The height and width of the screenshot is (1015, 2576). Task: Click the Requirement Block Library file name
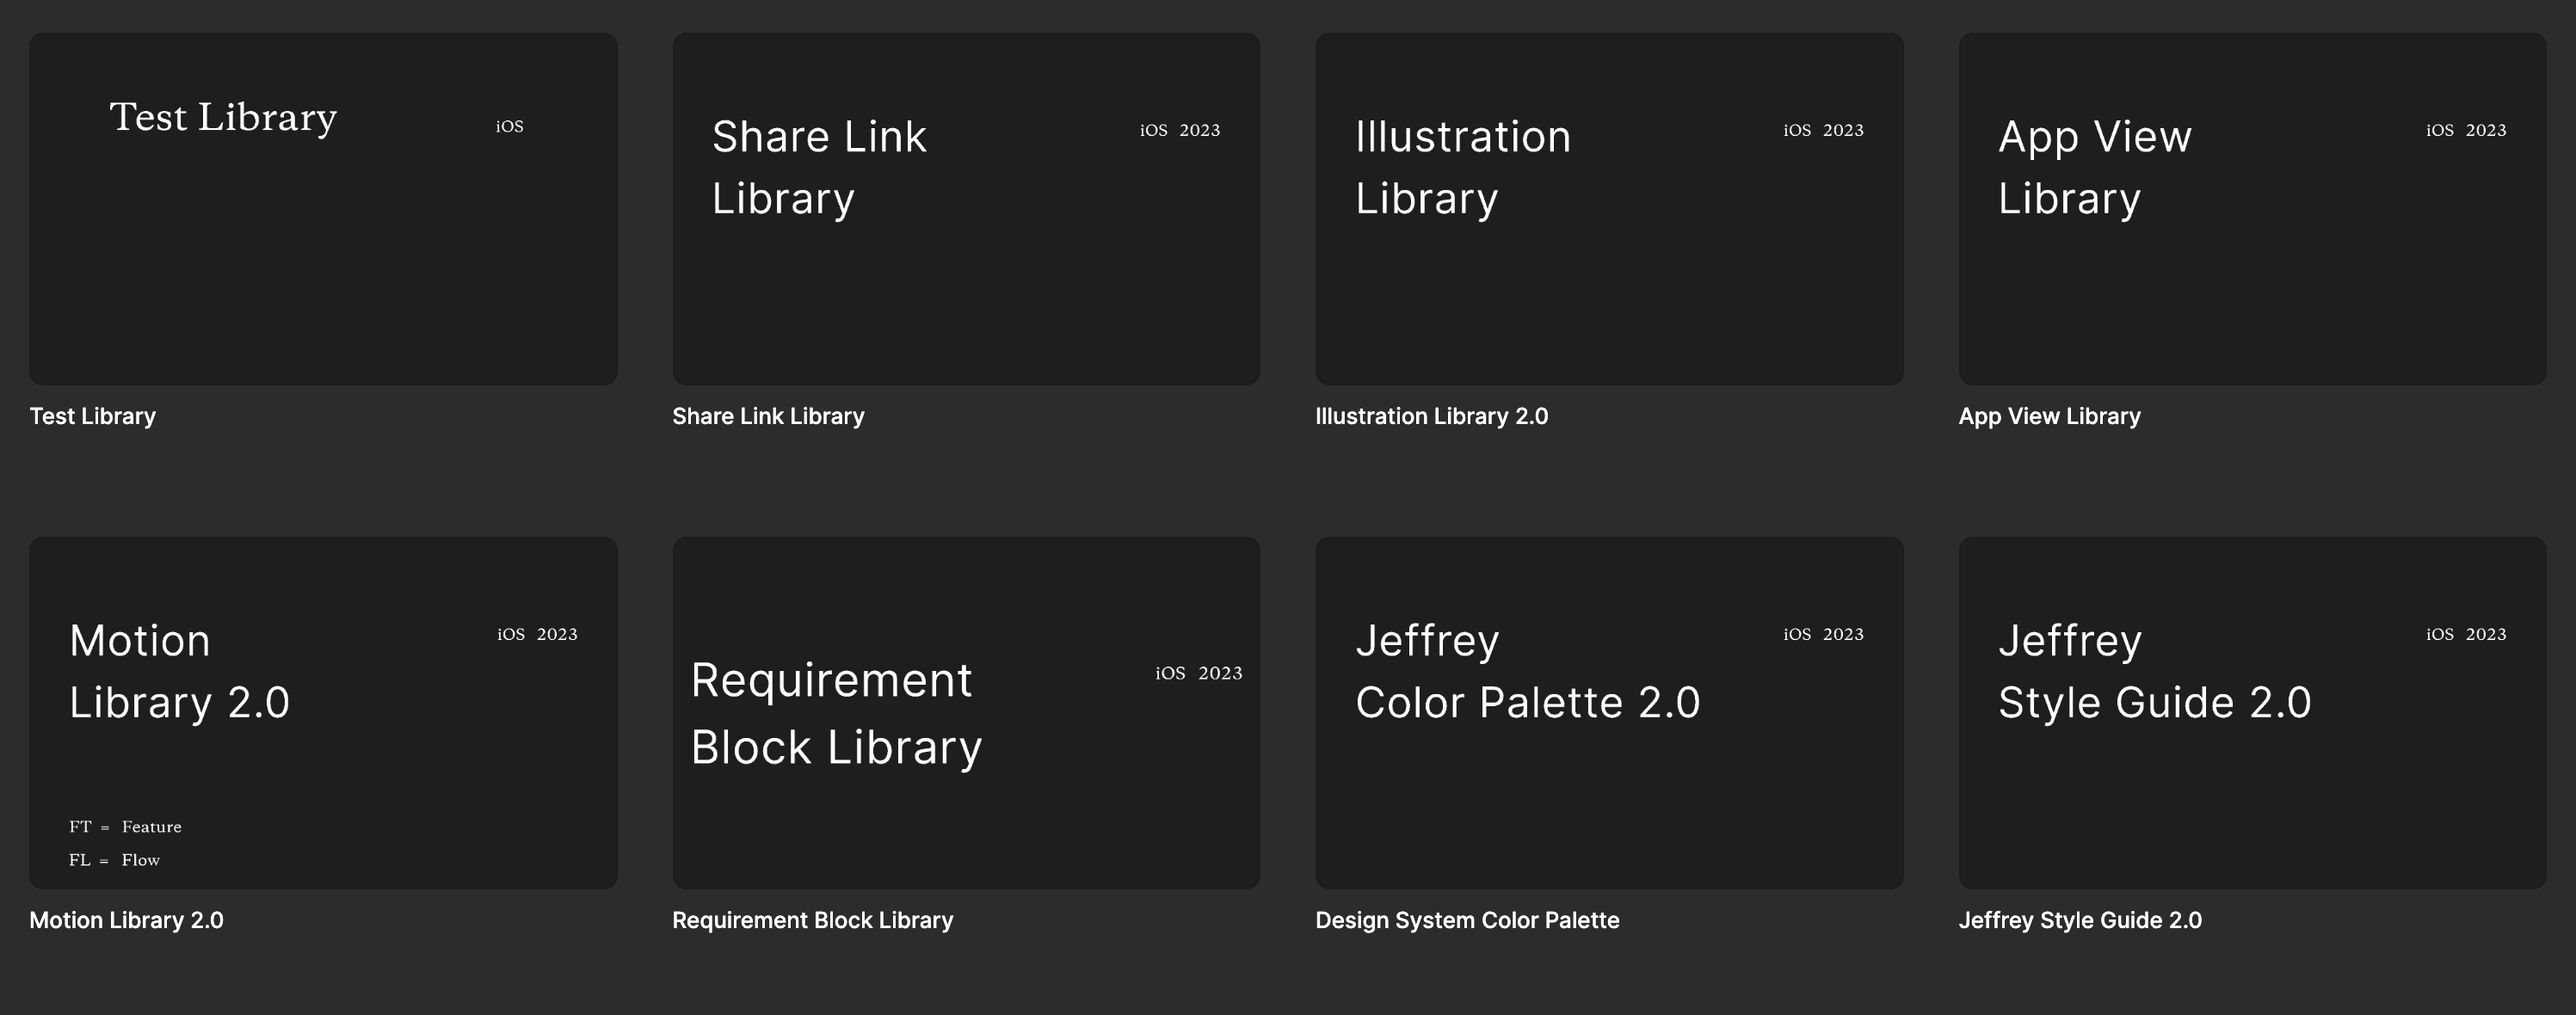pos(812,920)
